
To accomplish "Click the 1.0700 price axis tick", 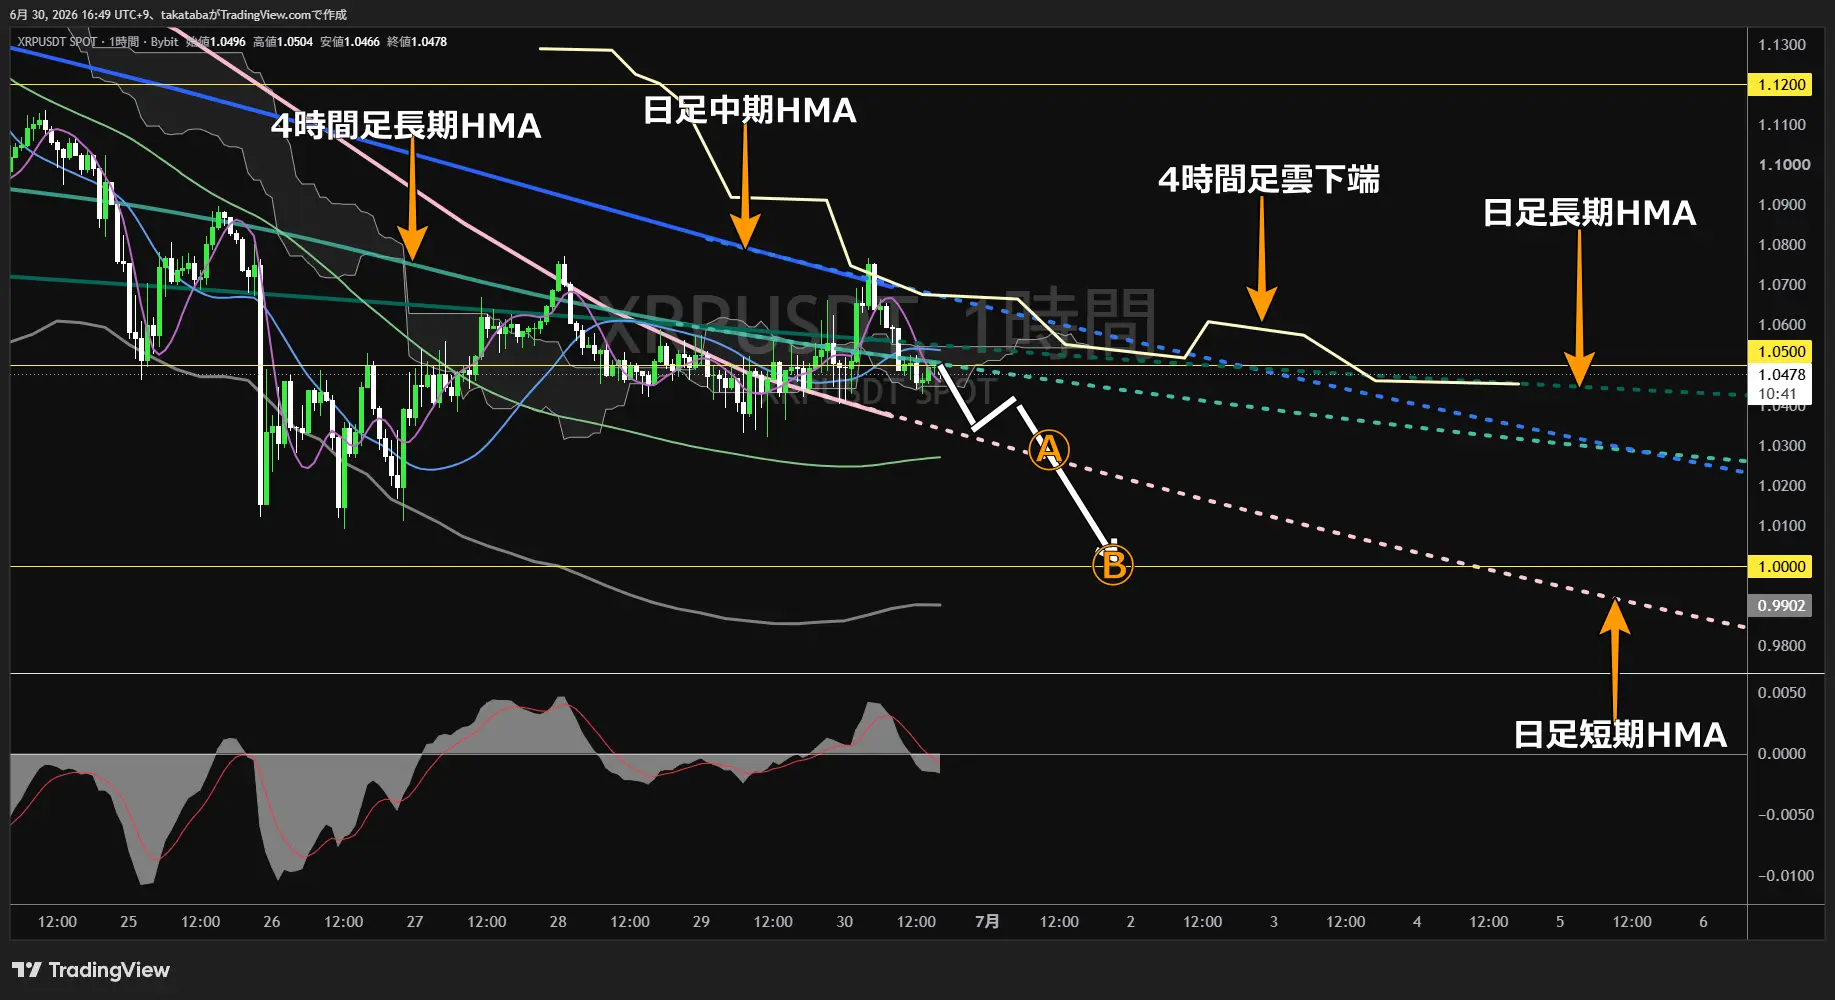I will click(x=1782, y=285).
